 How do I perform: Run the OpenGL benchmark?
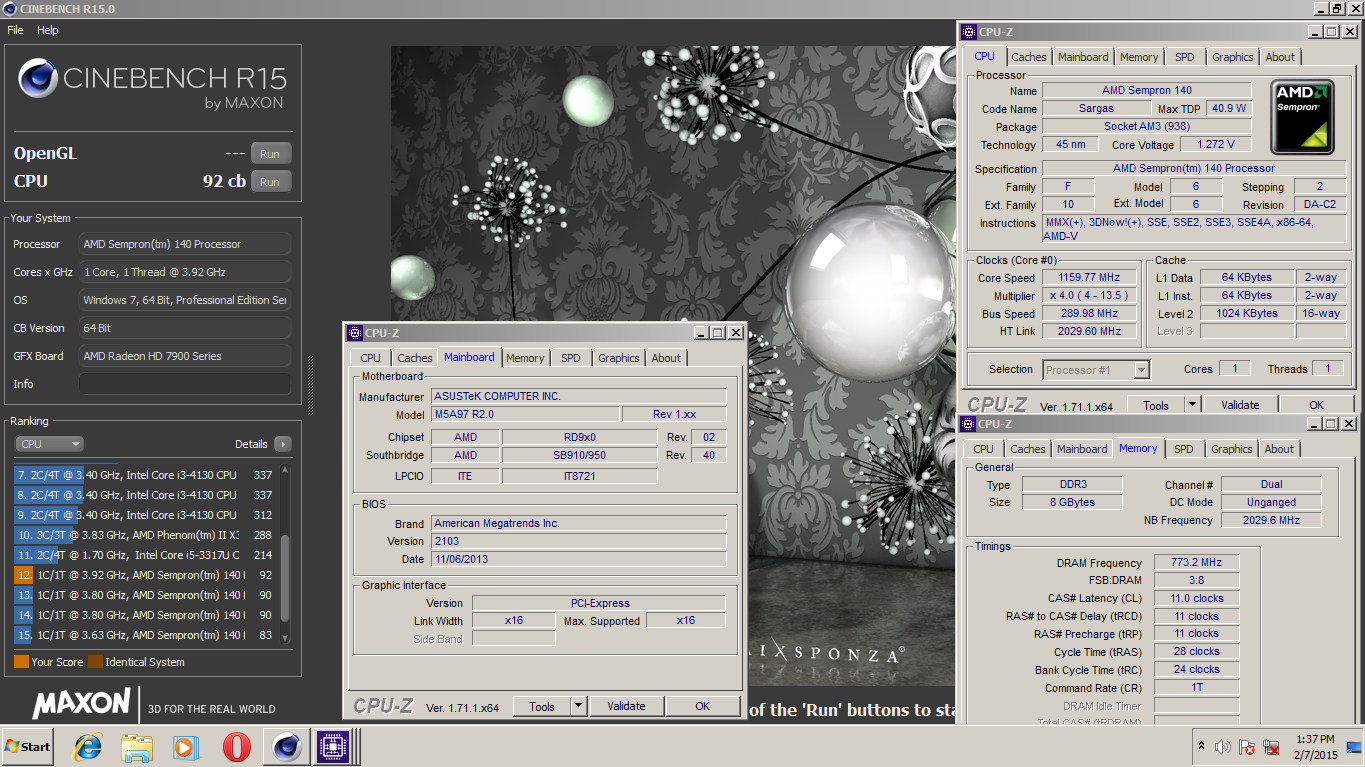tap(270, 154)
